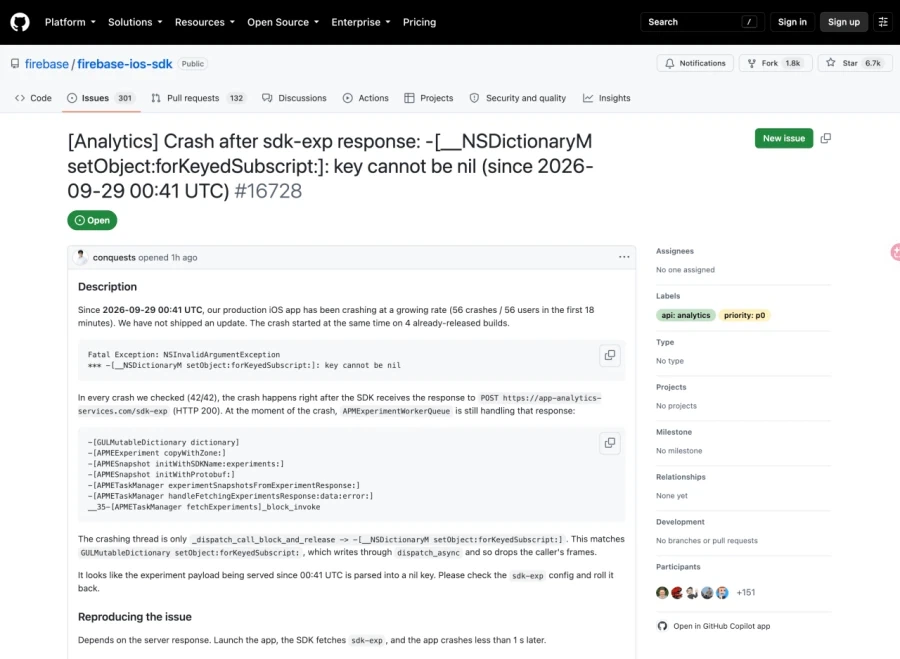The height and width of the screenshot is (659, 900).
Task: Open the firebase-ios-sdk repository link
Action: (x=125, y=64)
